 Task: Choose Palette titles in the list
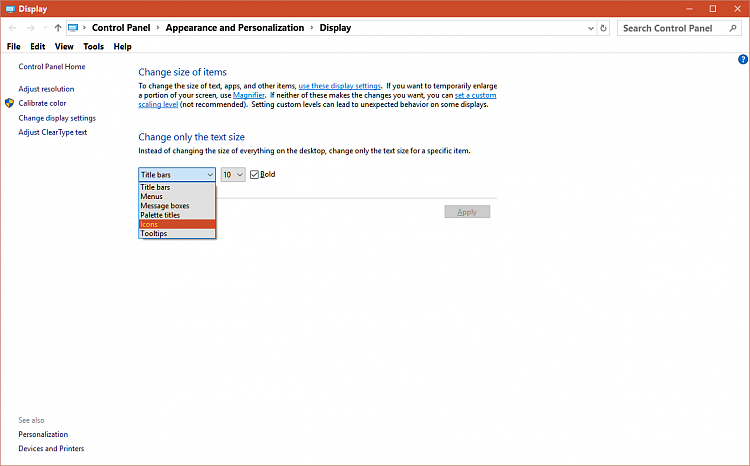(x=177, y=215)
